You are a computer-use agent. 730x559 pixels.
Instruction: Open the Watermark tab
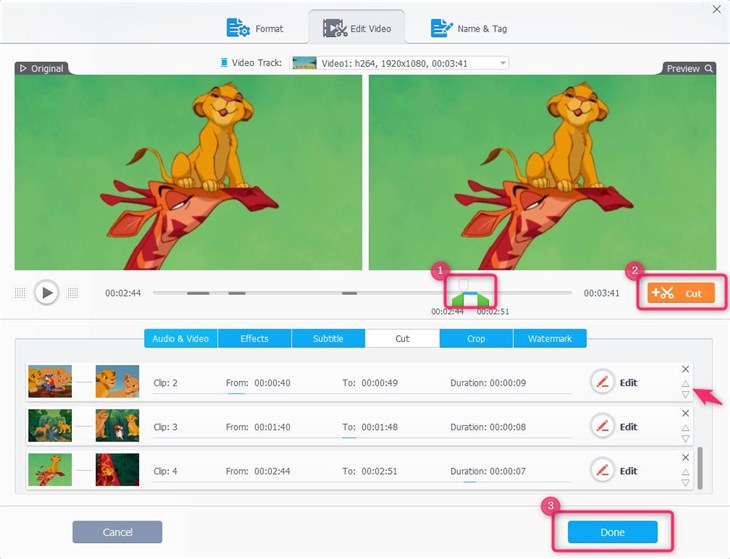coord(550,338)
